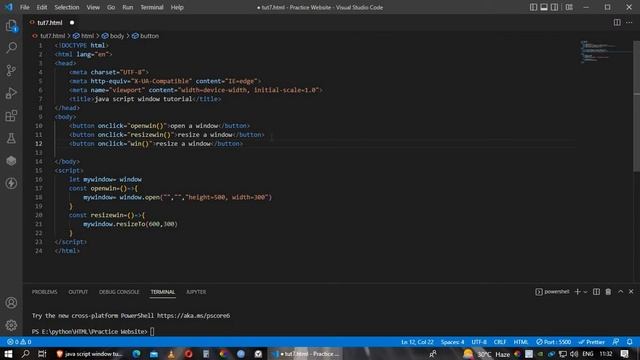
Task: Click the editor vertical scrollbar
Action: 636,106
